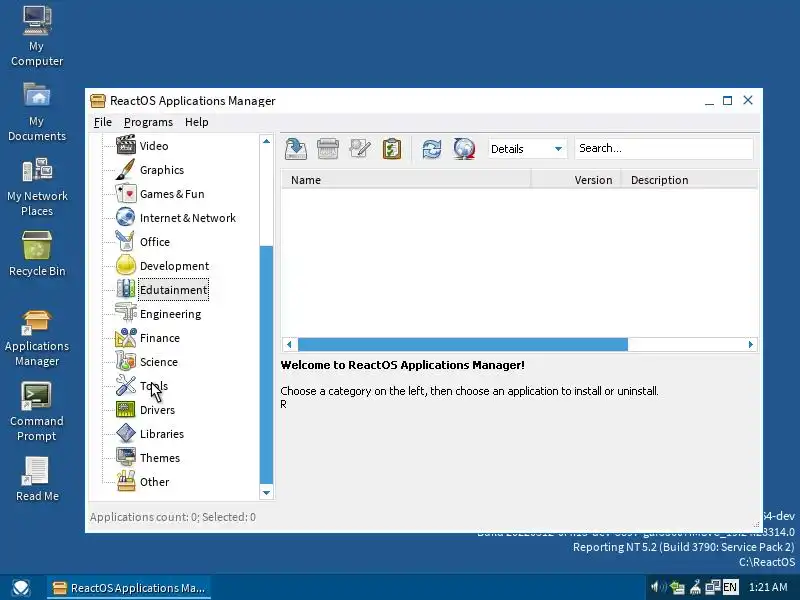
Task: Select the Graphics paintbrush icon
Action: (x=126, y=169)
